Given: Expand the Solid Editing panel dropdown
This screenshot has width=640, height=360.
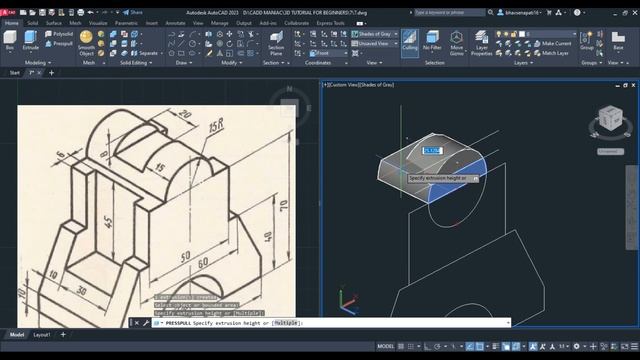Looking at the screenshot, I should click(136, 63).
